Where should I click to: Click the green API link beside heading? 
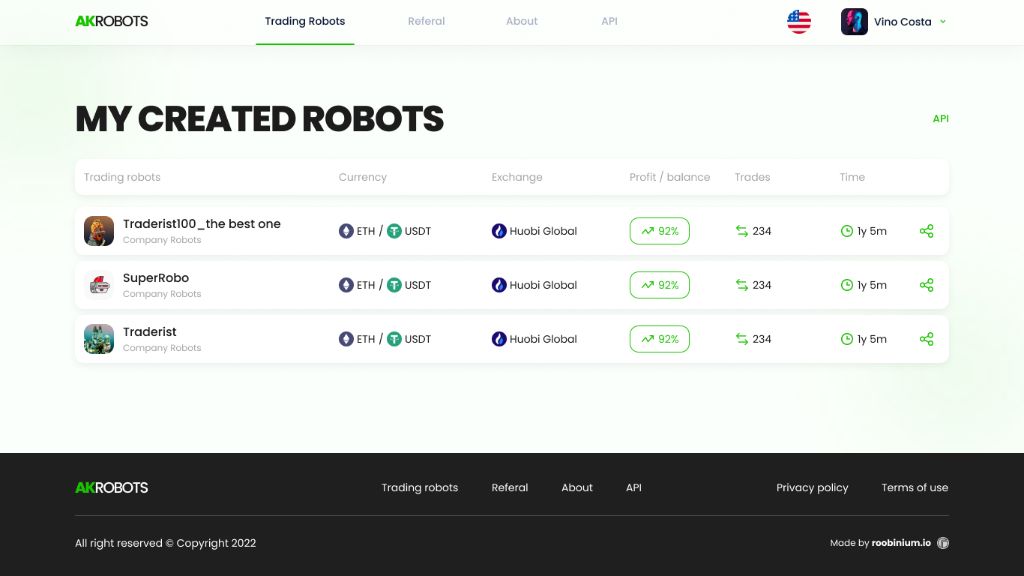pos(940,118)
